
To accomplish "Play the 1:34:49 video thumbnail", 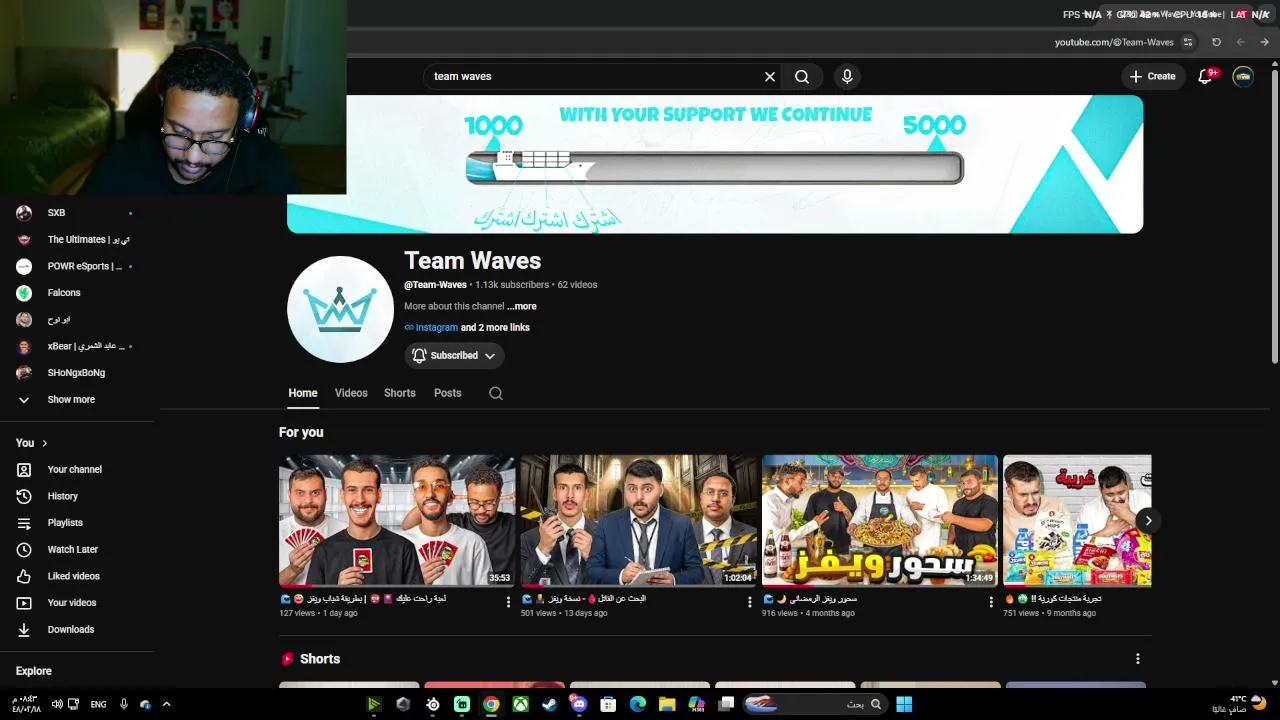I will (880, 521).
